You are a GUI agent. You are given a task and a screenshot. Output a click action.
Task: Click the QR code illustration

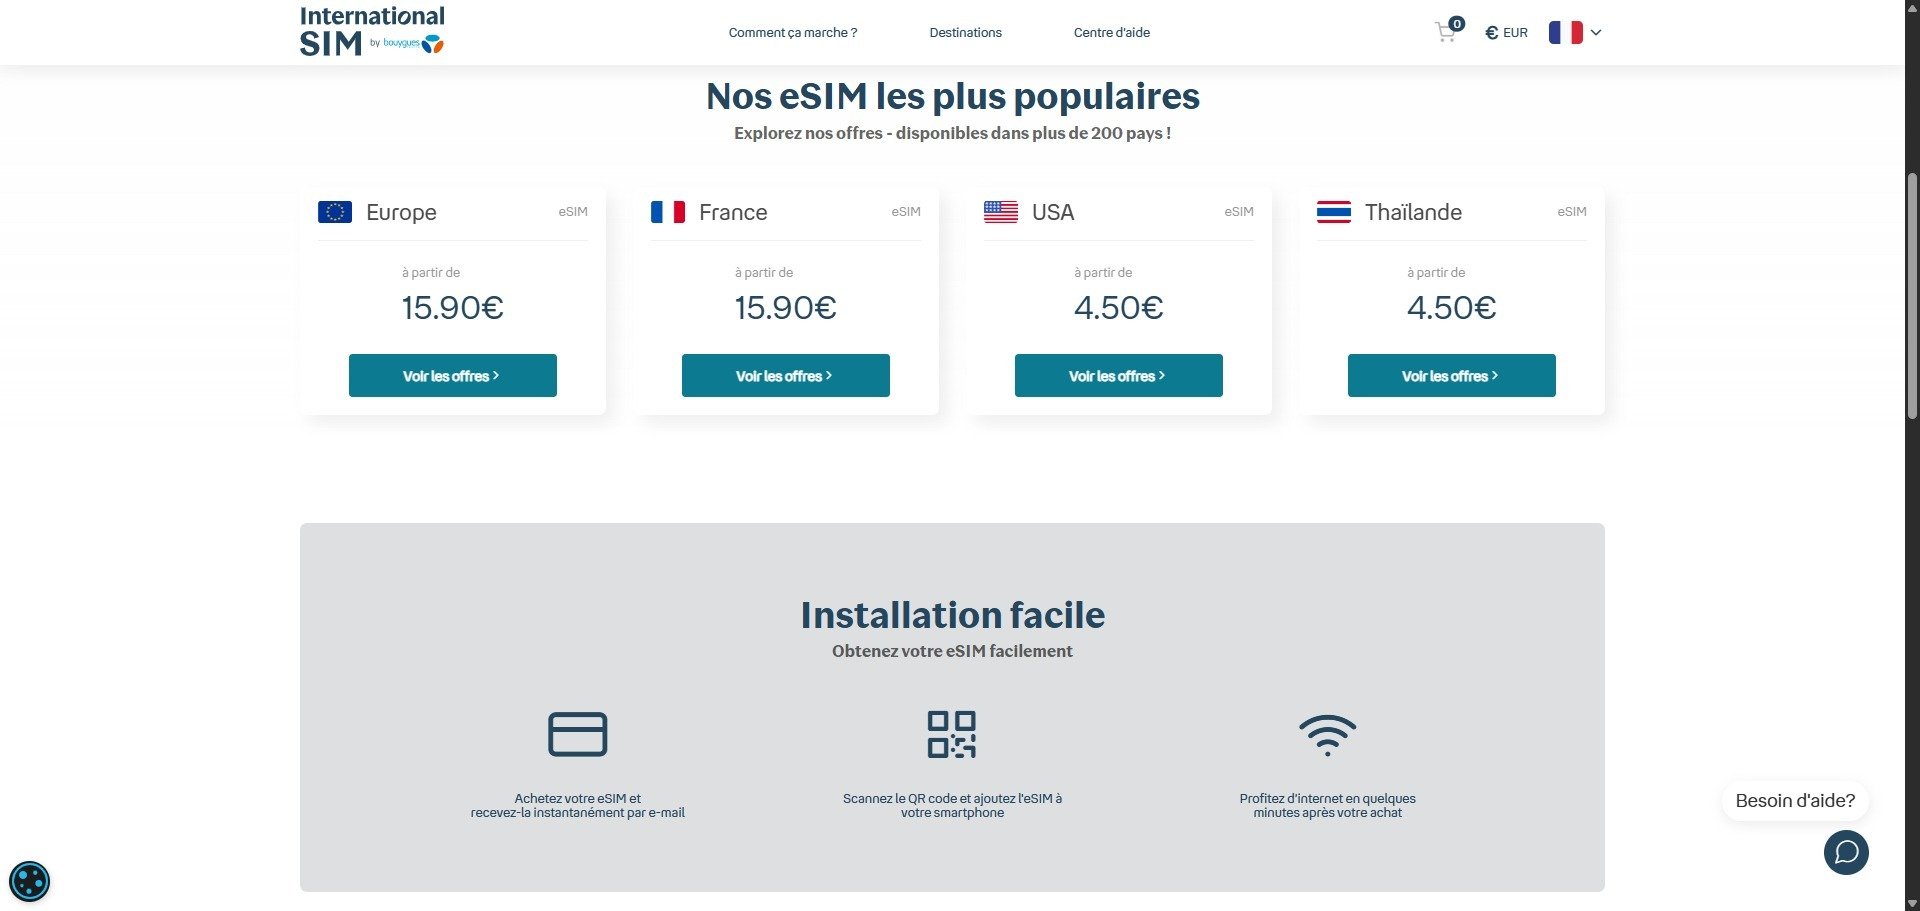tap(952, 735)
